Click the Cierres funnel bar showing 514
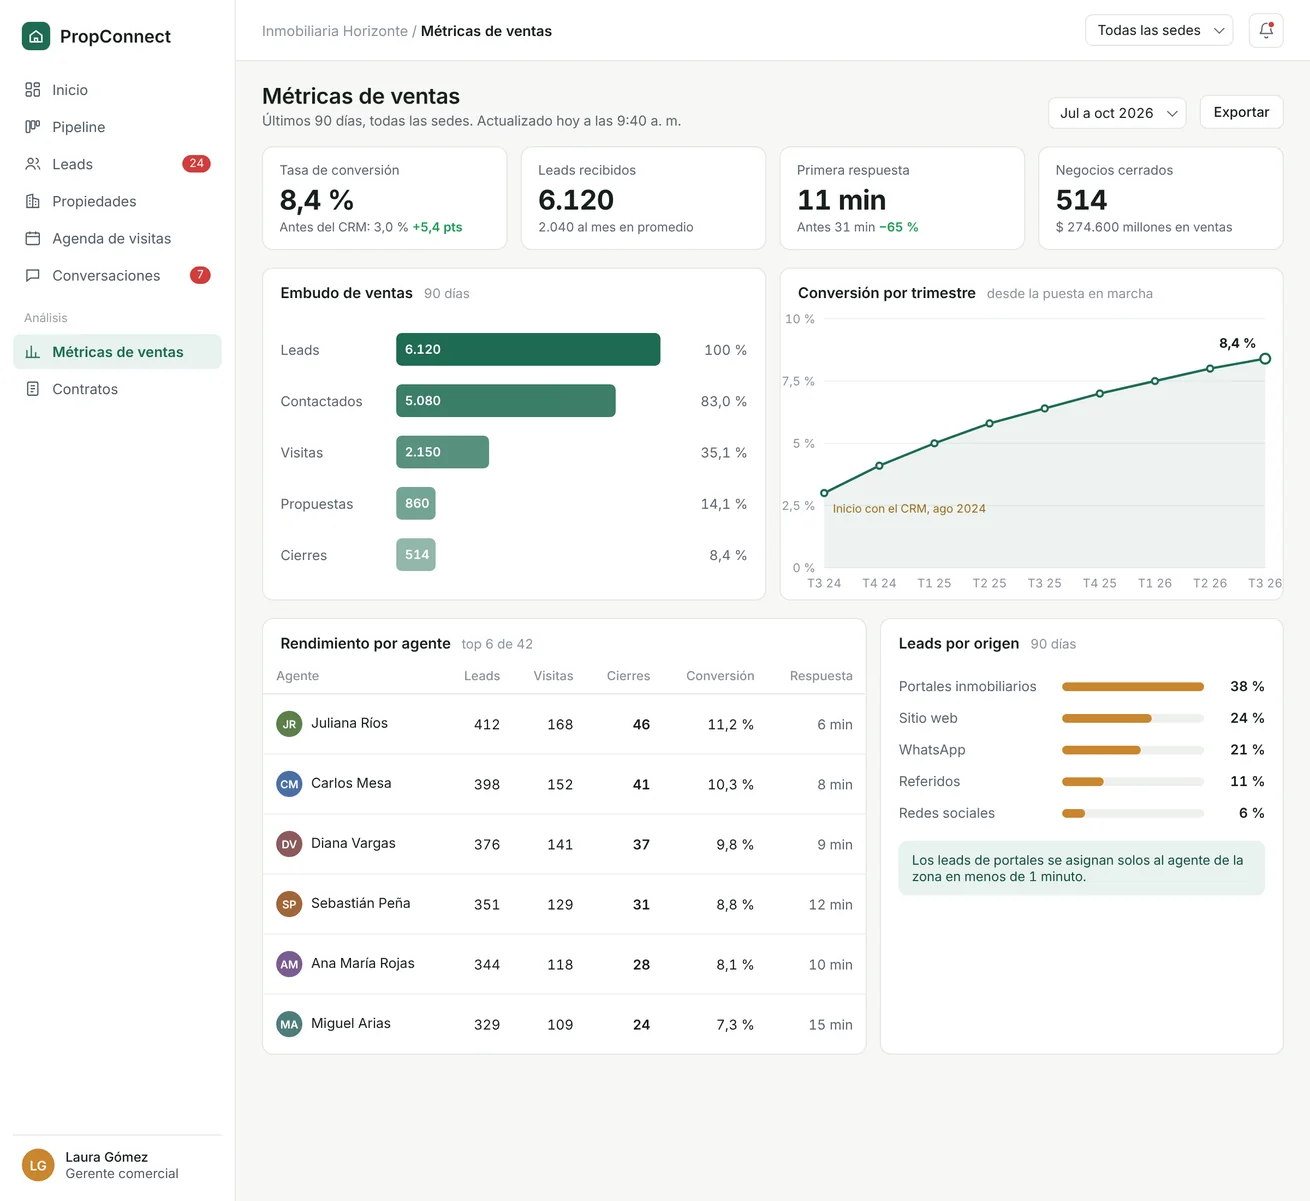This screenshot has height=1201, width=1310. coord(416,555)
